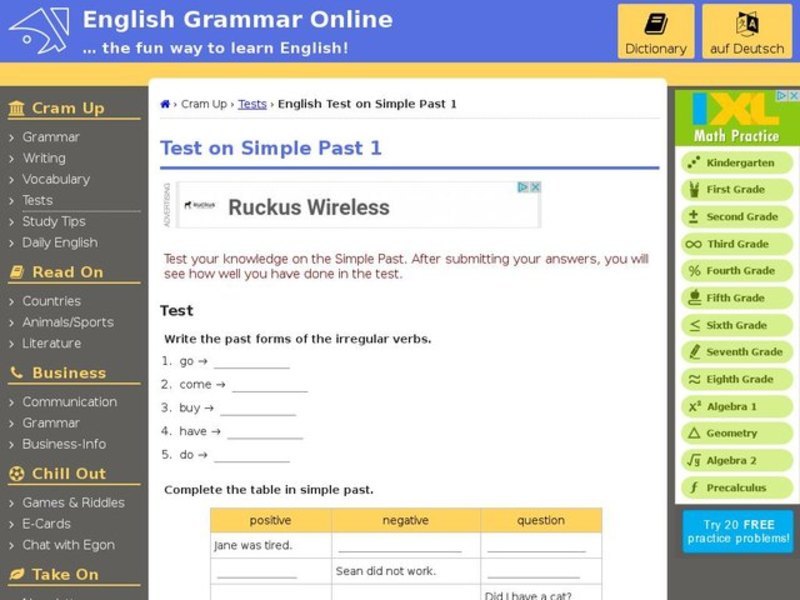Switch to German using the auf Deutsch icon
800x600 pixels.
tap(746, 21)
